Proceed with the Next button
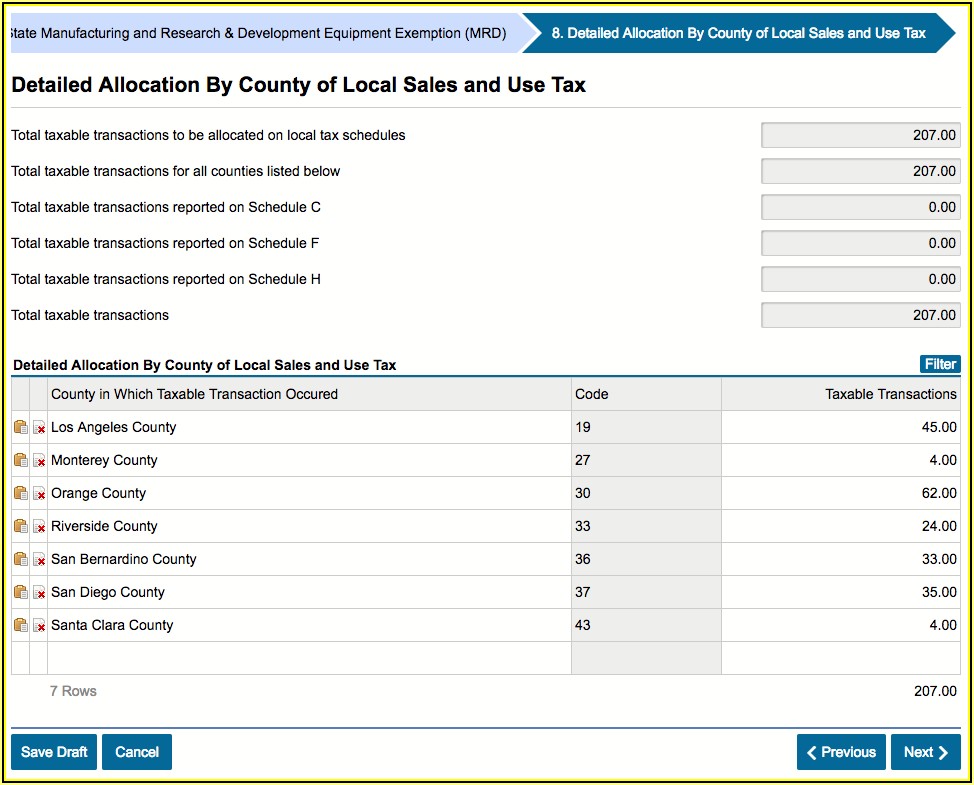 point(925,752)
